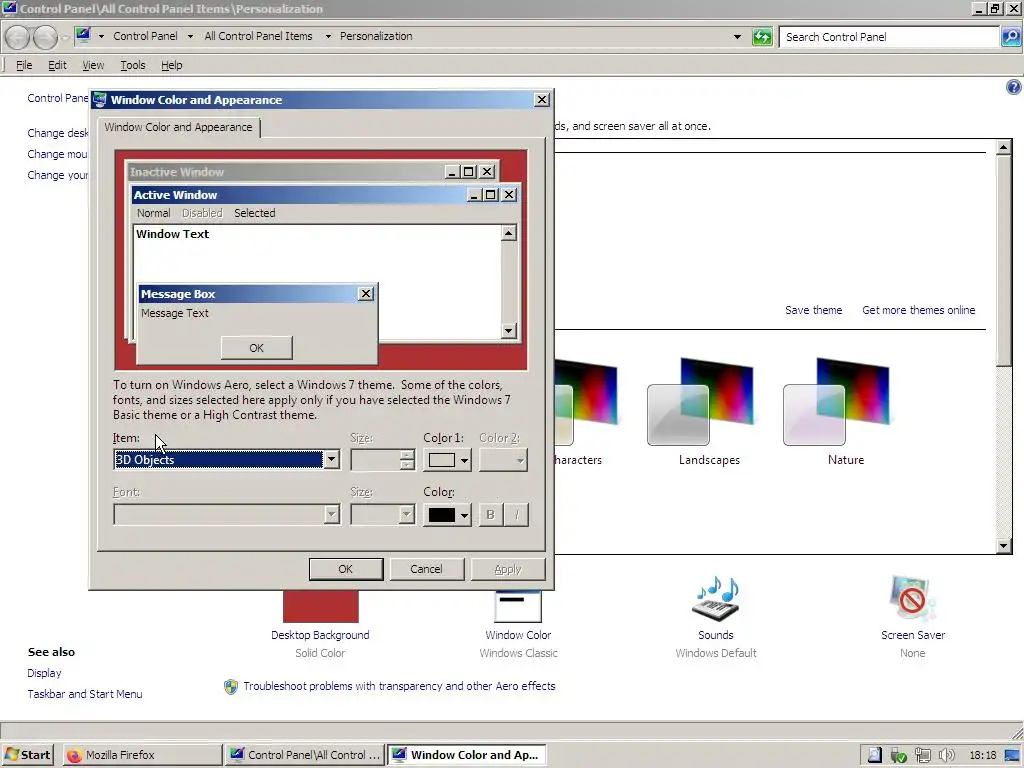The image size is (1024, 768).
Task: Open the font Color black swatch picker
Action: (447, 515)
